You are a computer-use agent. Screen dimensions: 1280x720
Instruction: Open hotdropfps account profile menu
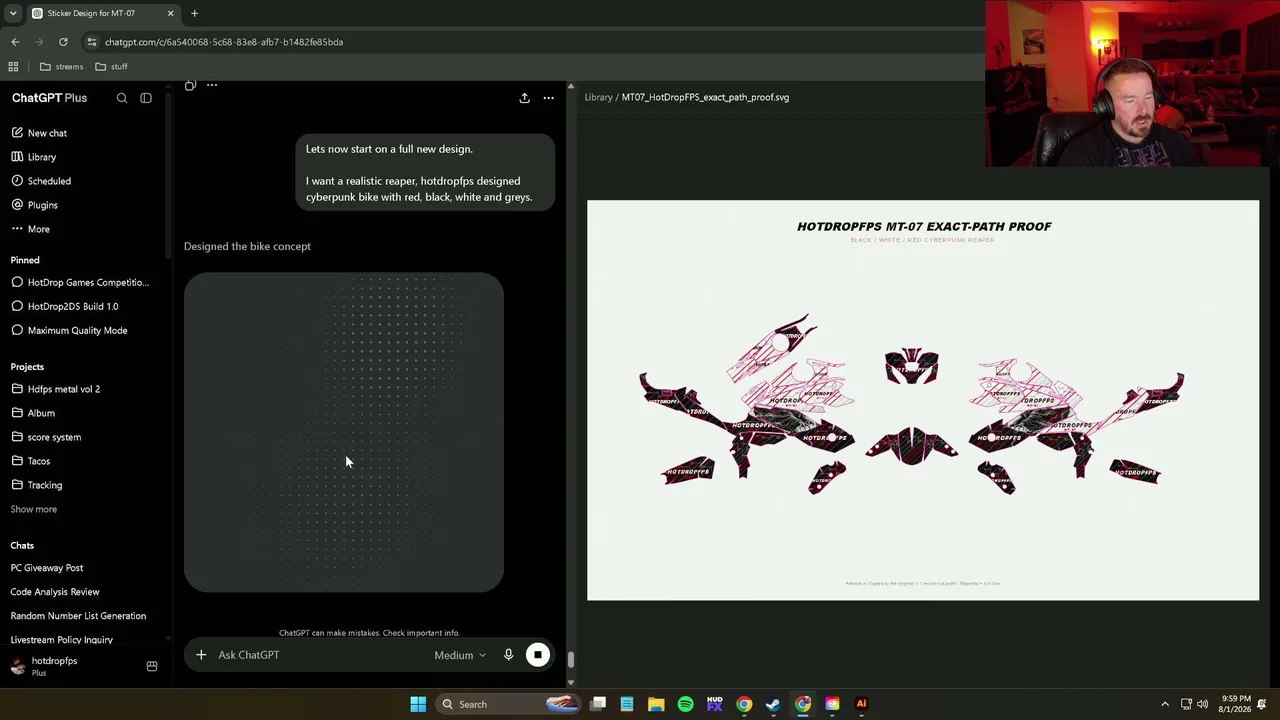pos(45,666)
